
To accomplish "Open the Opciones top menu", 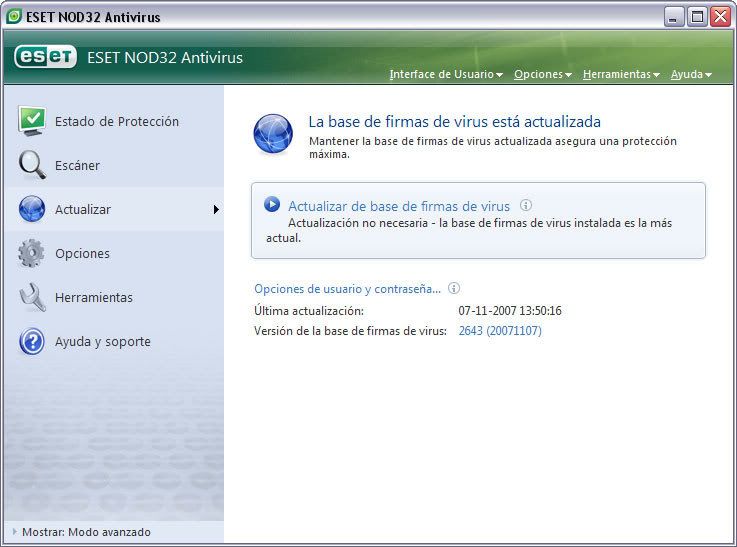I will 542,74.
